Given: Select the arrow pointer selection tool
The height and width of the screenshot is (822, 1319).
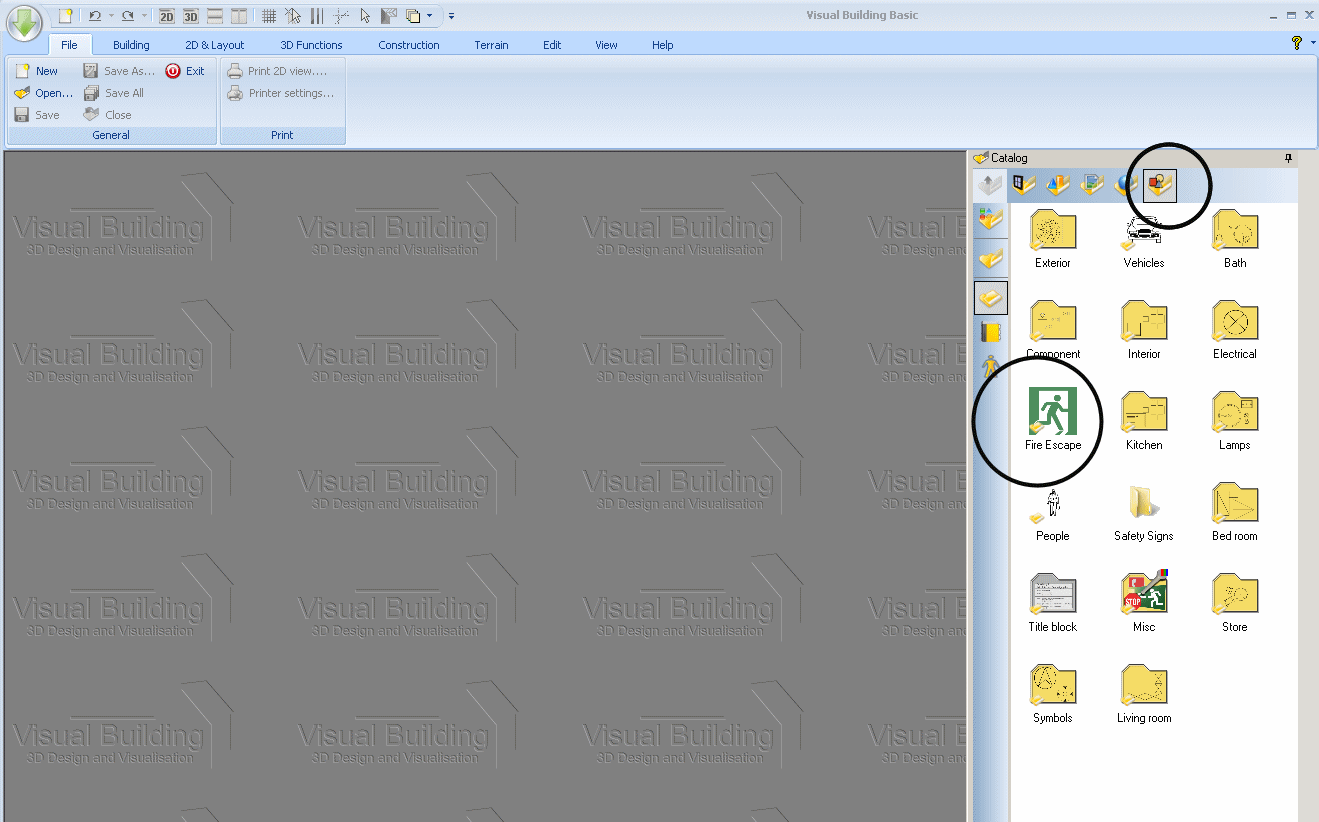Looking at the screenshot, I should pos(365,16).
